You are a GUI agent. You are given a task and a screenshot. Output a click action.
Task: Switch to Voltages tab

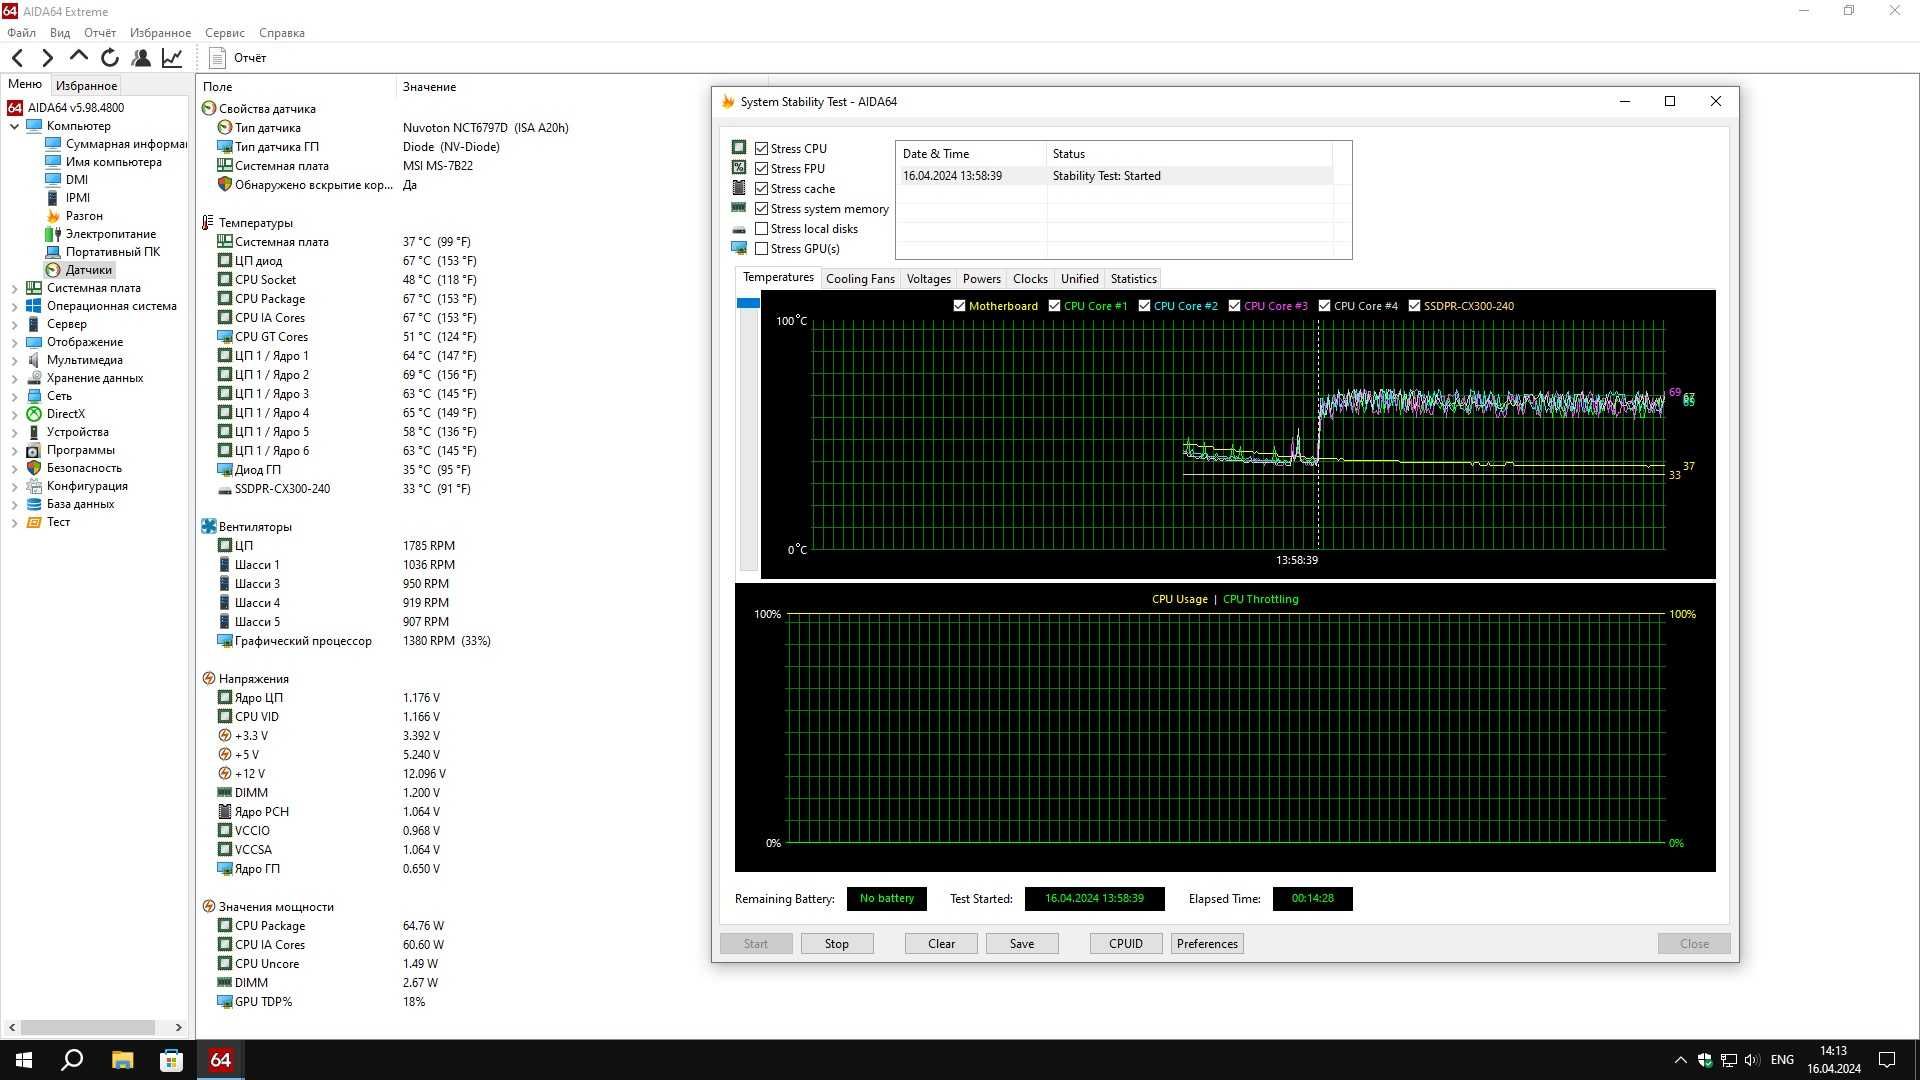click(928, 279)
